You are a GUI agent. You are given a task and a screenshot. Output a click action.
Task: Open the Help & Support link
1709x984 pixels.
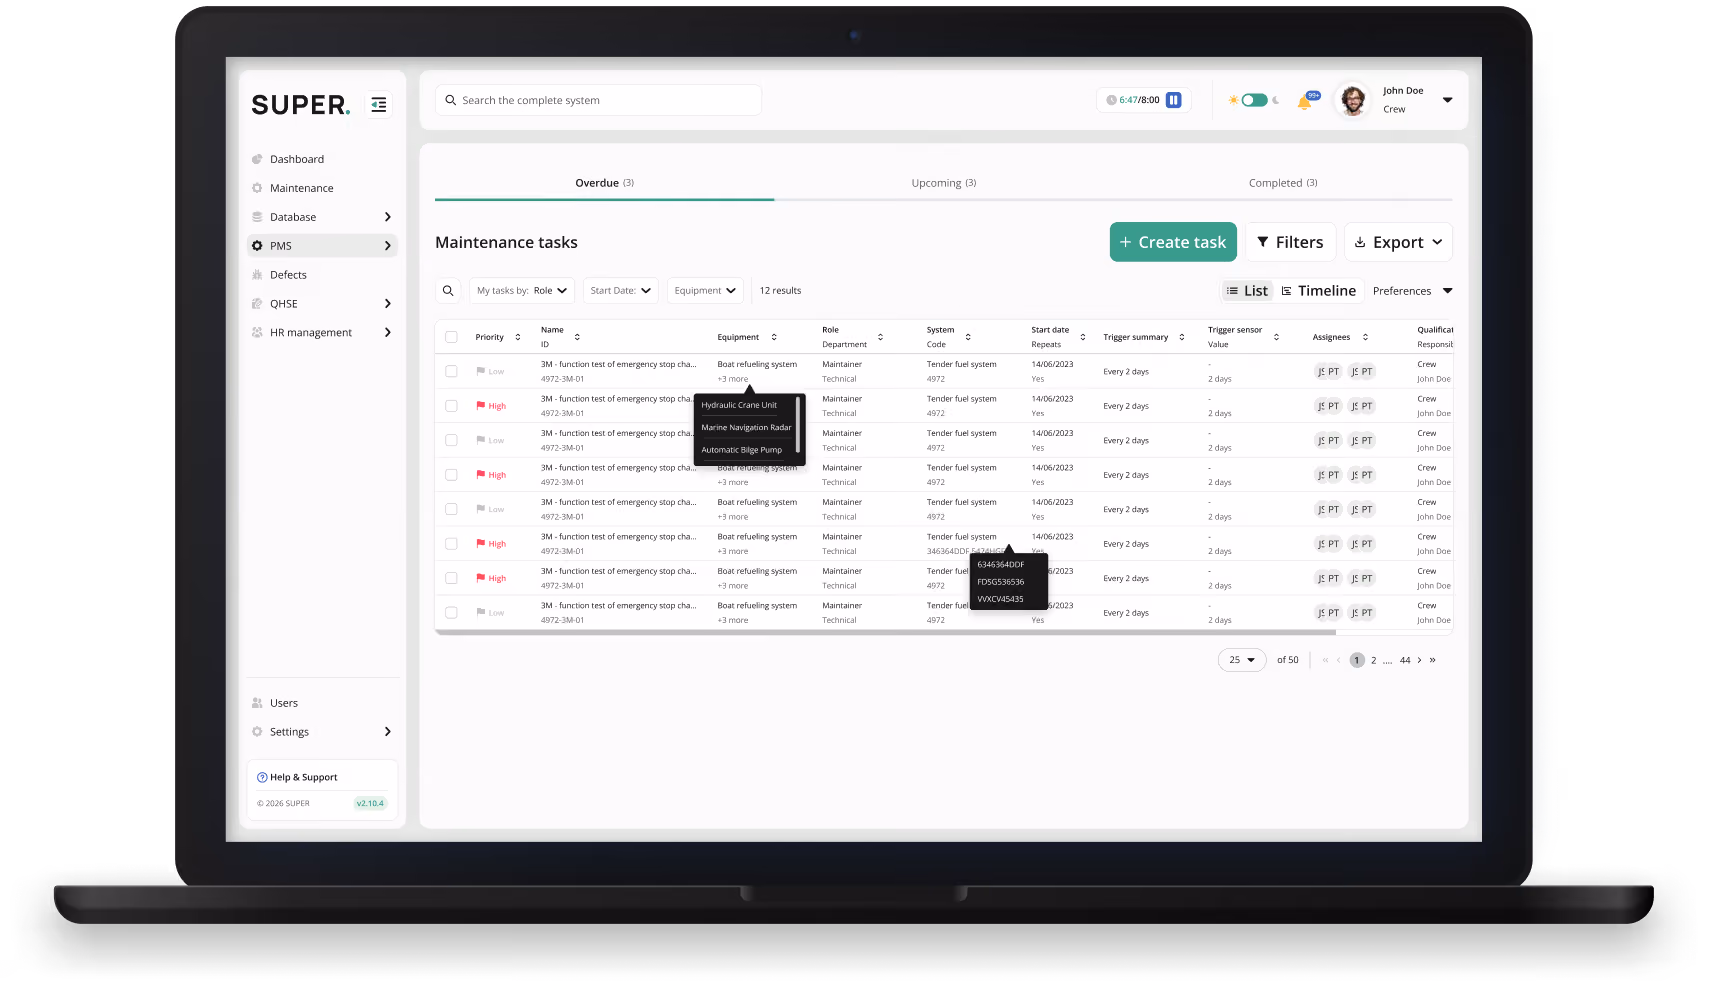(297, 777)
